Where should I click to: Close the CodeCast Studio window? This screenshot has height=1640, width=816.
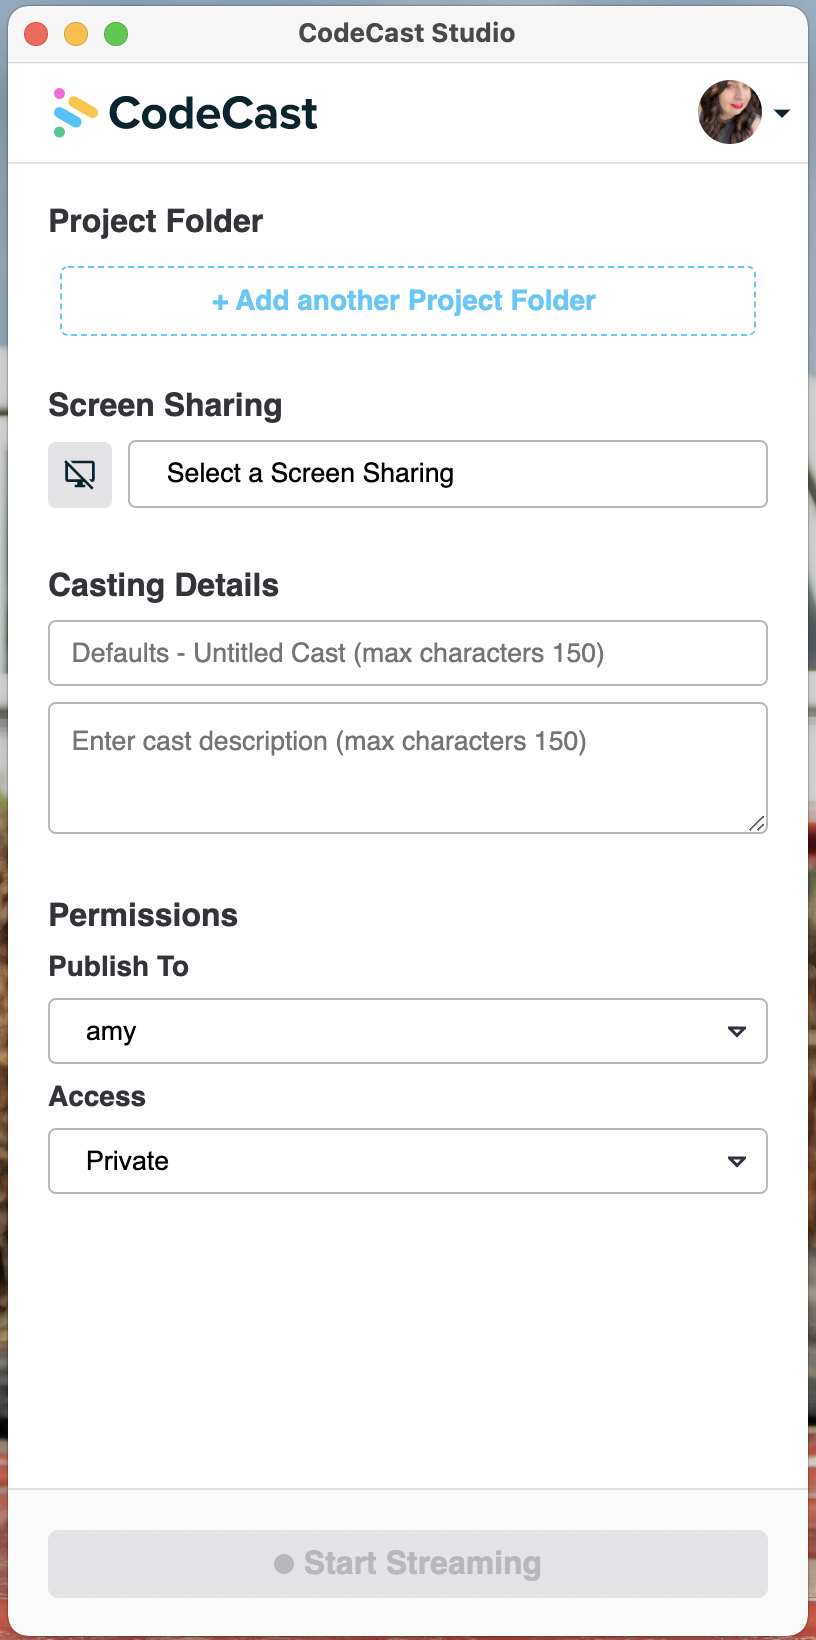coord(36,34)
